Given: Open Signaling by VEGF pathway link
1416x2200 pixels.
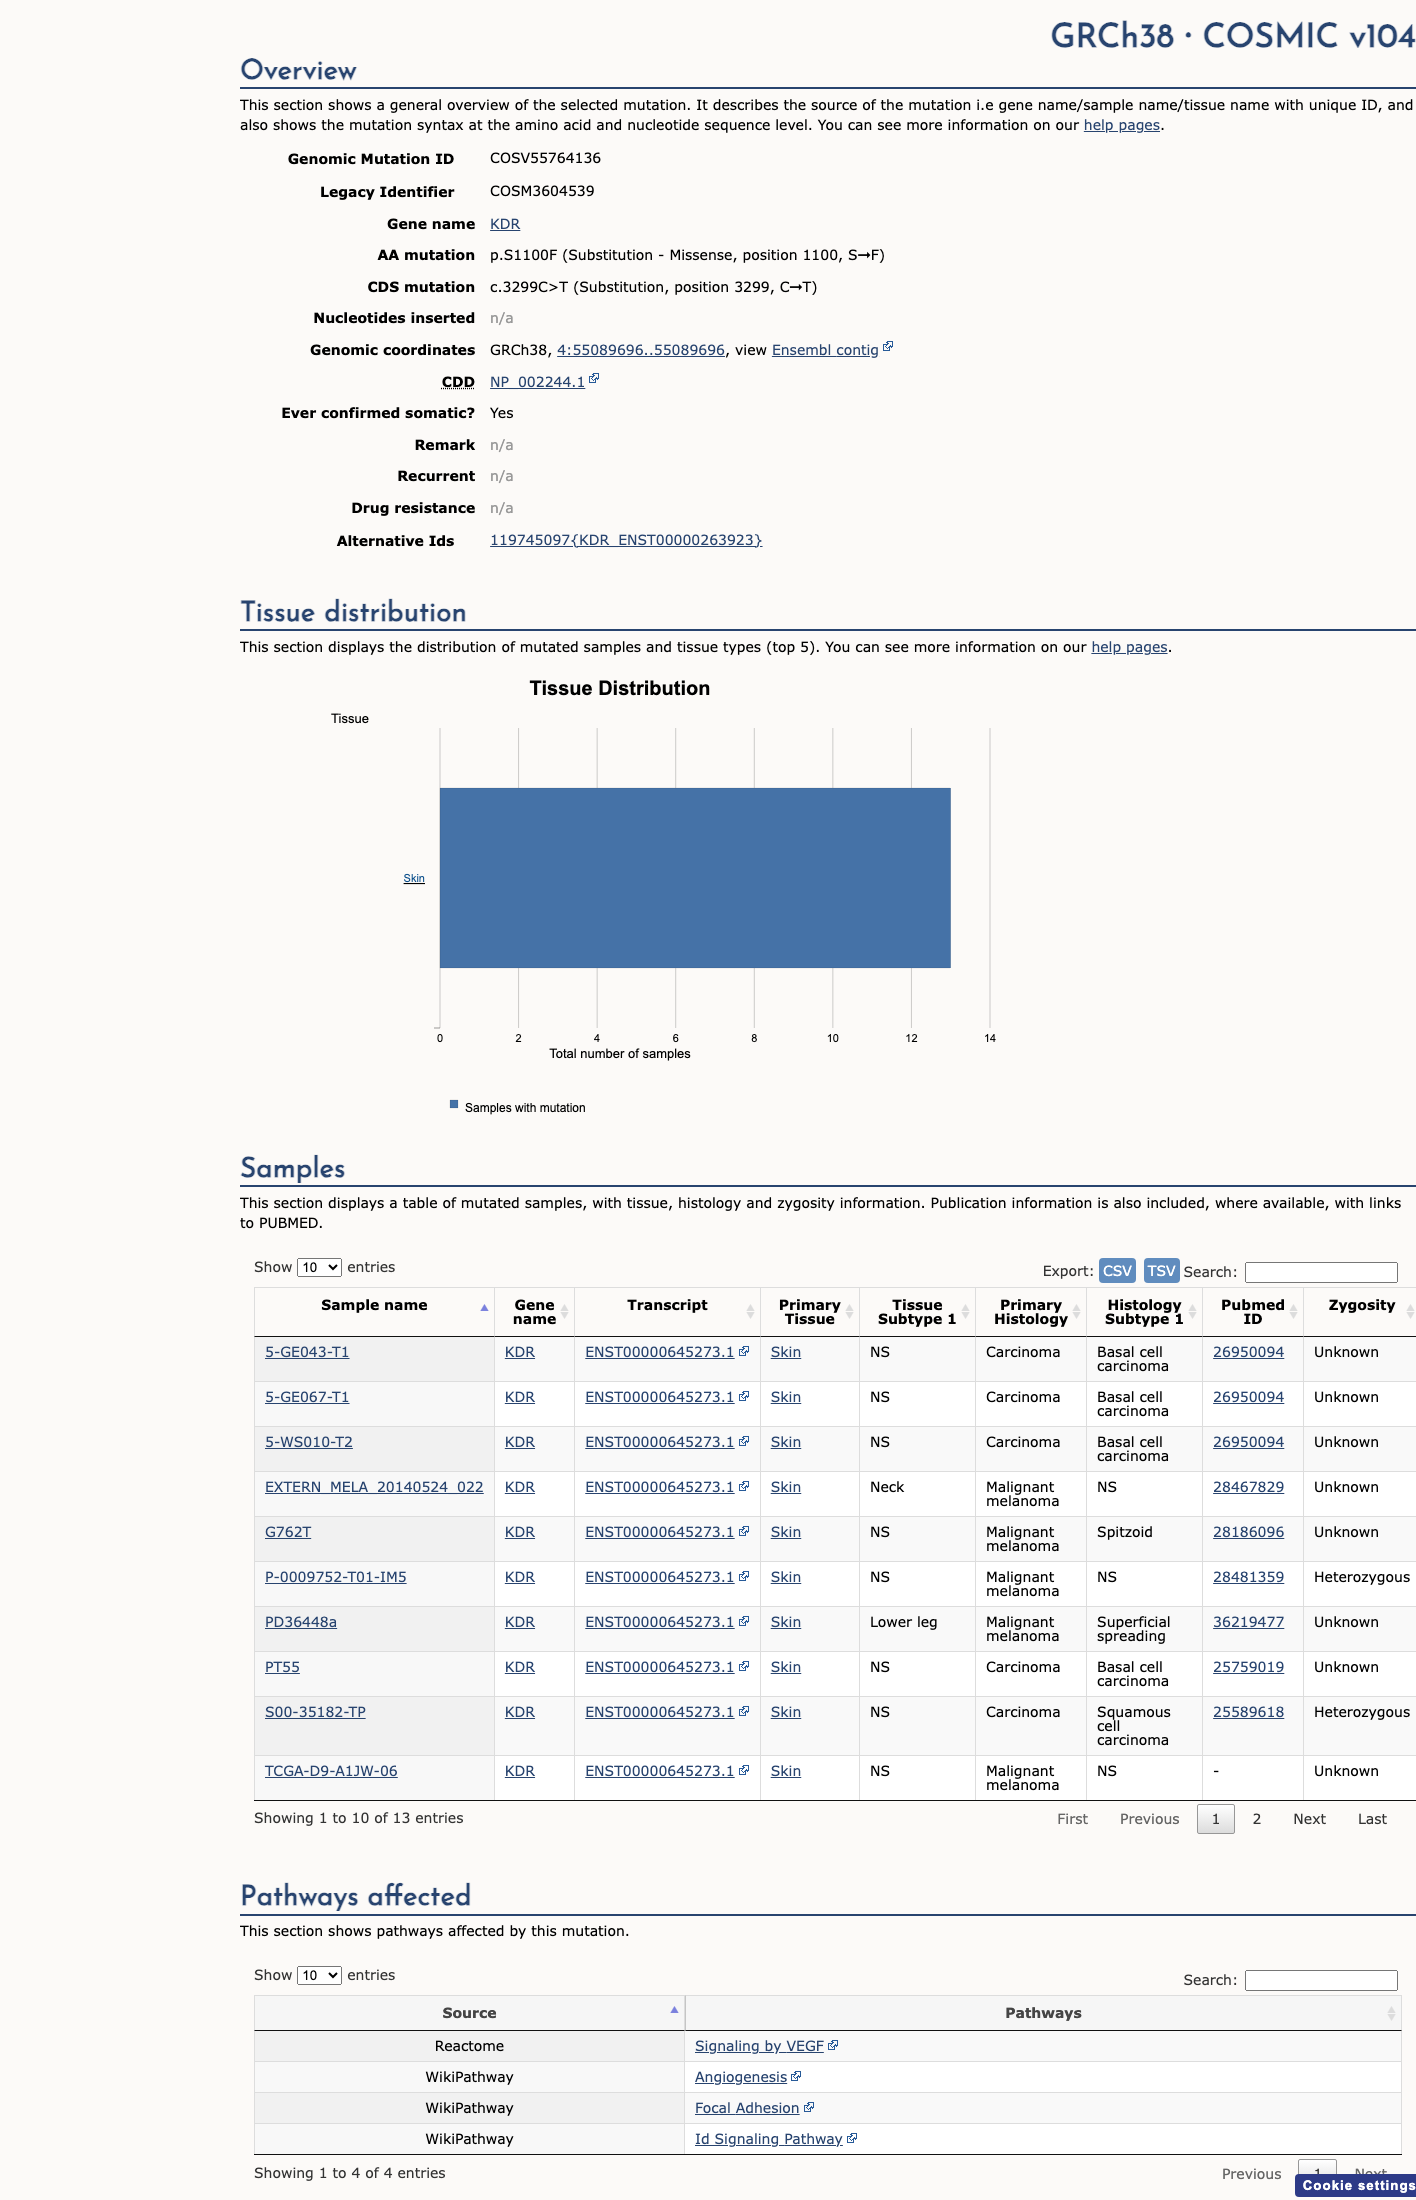Looking at the screenshot, I should [x=759, y=2046].
